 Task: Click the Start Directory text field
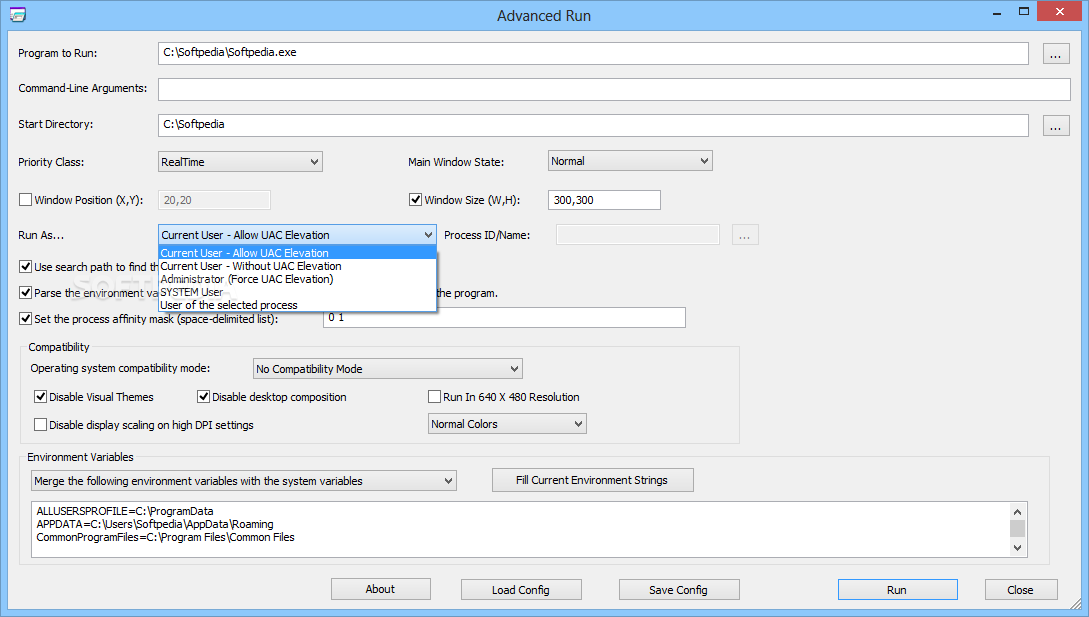point(592,125)
